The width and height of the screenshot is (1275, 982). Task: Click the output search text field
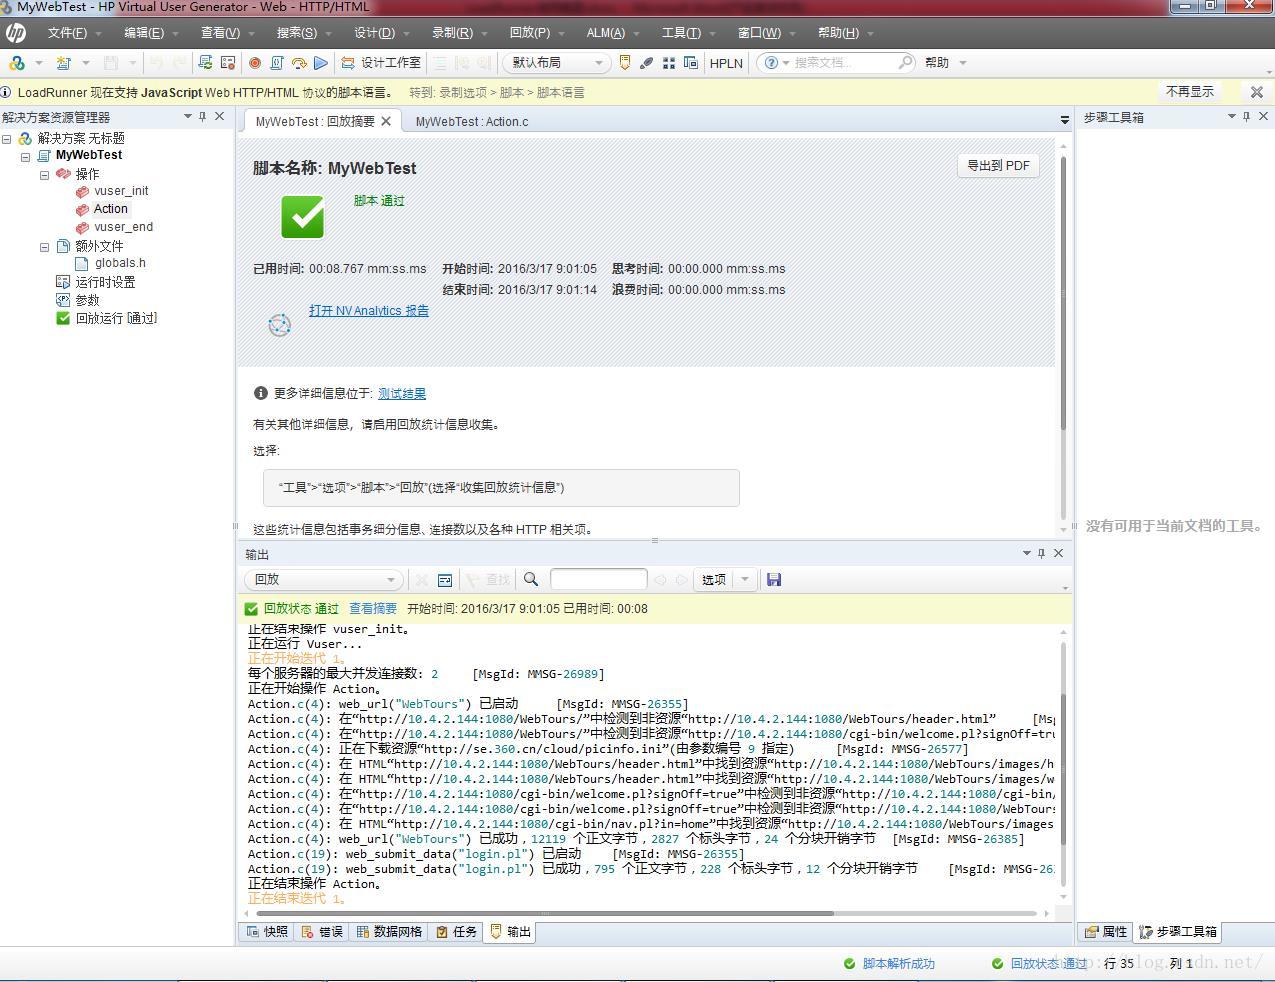click(x=598, y=580)
